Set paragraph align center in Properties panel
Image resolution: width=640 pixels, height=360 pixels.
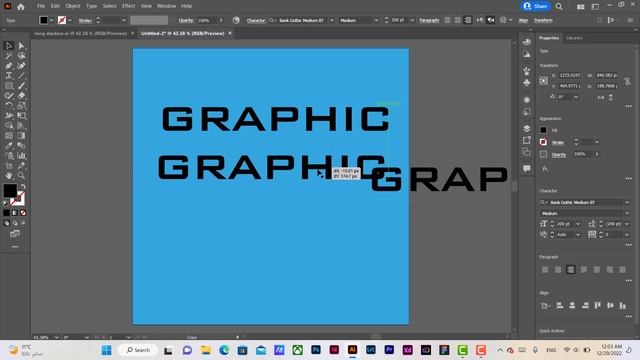pyautogui.click(x=558, y=270)
